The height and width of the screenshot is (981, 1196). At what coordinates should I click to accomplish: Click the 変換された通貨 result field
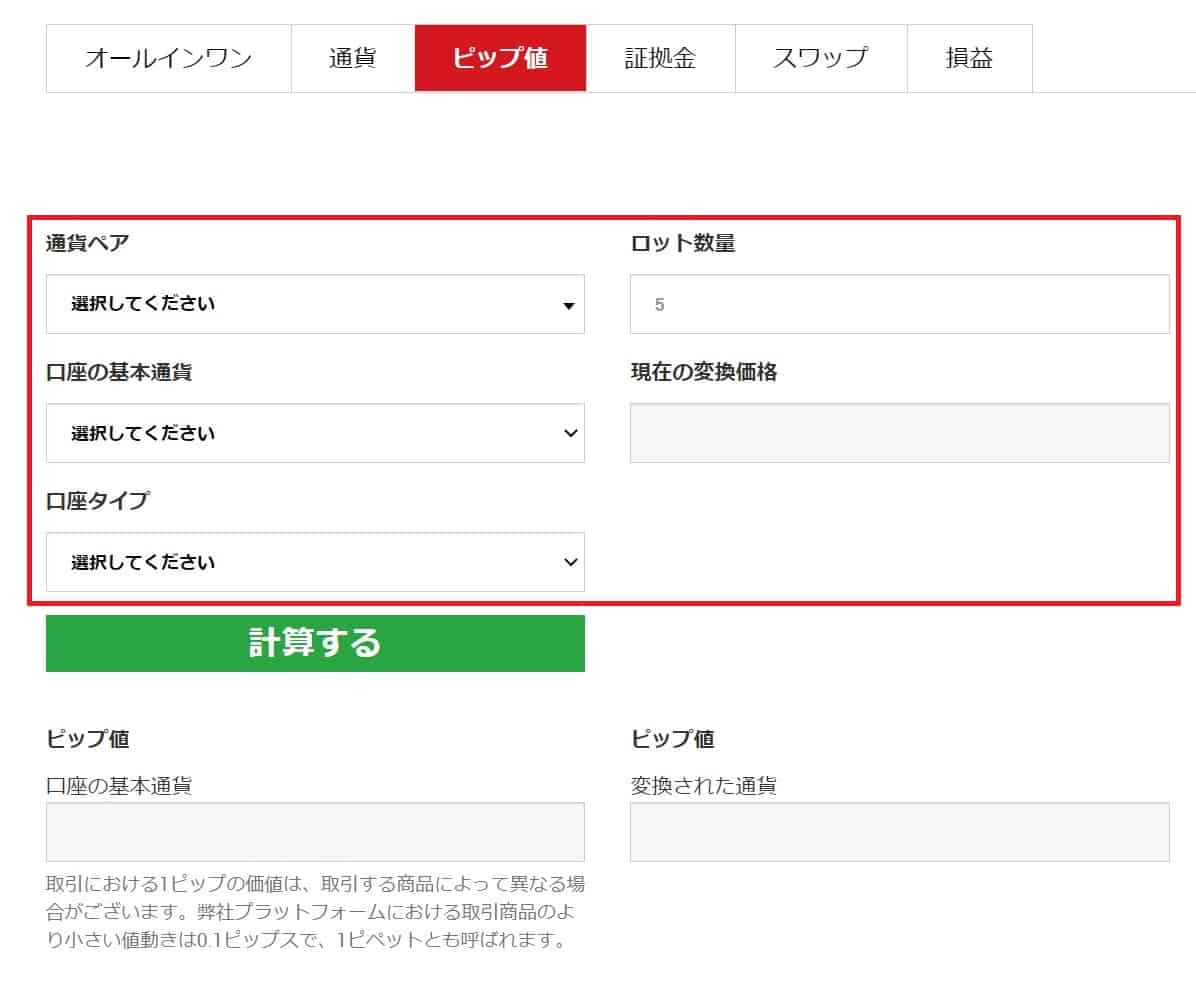pos(897,832)
